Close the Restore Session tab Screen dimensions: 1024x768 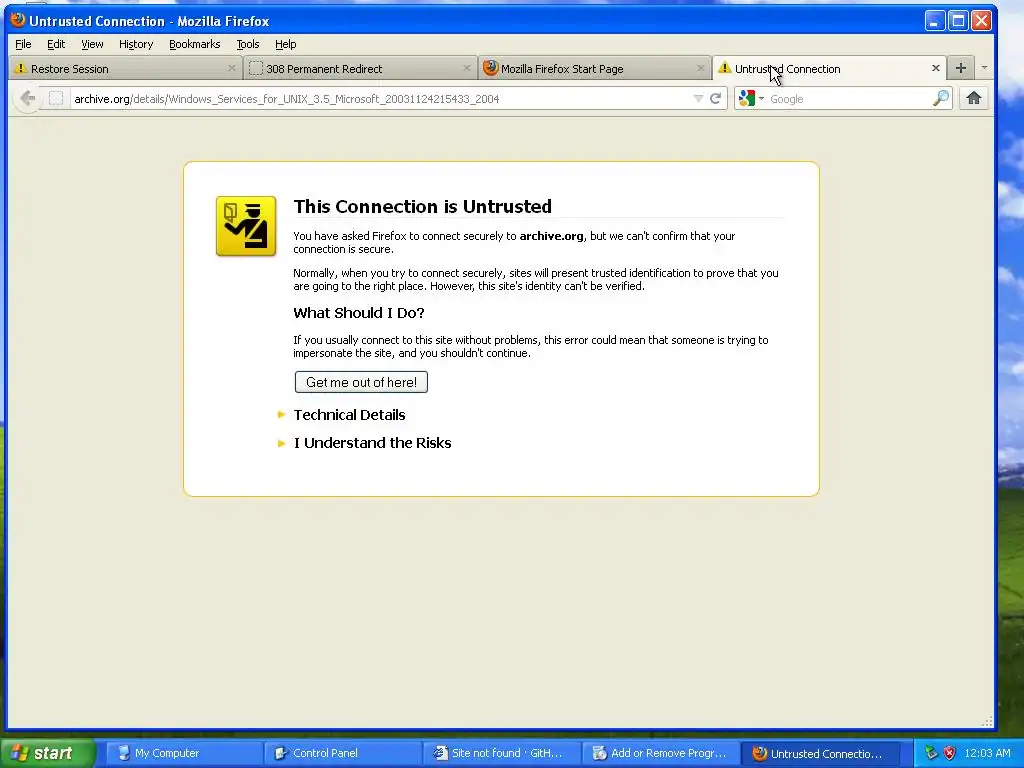click(231, 68)
